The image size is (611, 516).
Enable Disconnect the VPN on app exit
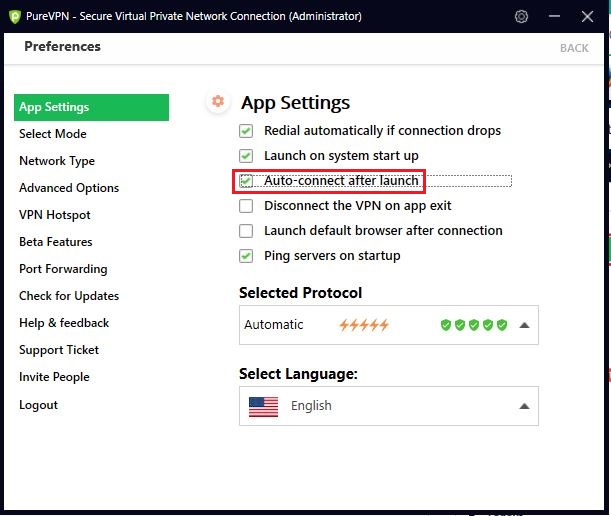246,206
